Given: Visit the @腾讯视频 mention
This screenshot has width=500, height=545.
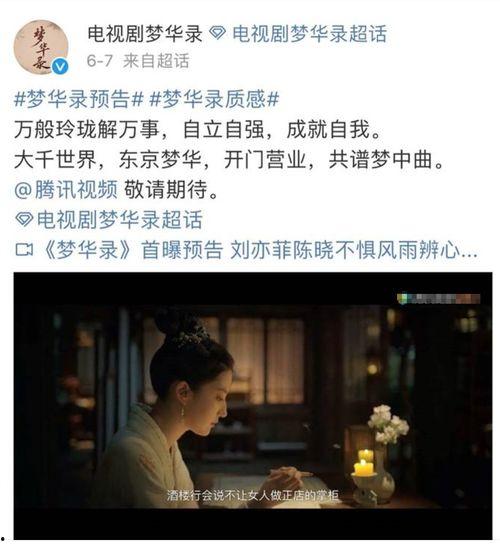Looking at the screenshot, I should [x=66, y=189].
